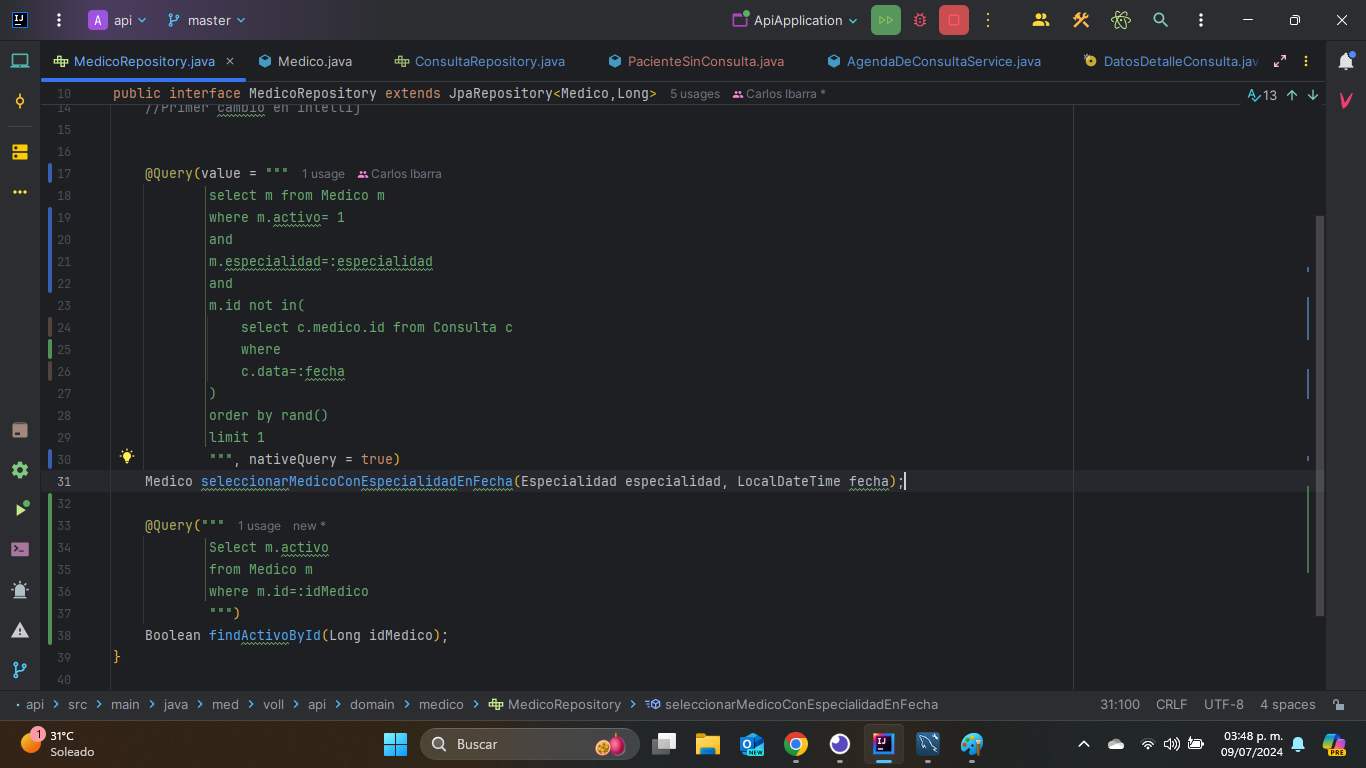Click the 1 usage hint on line 17
1366x768 pixels.
click(x=323, y=174)
